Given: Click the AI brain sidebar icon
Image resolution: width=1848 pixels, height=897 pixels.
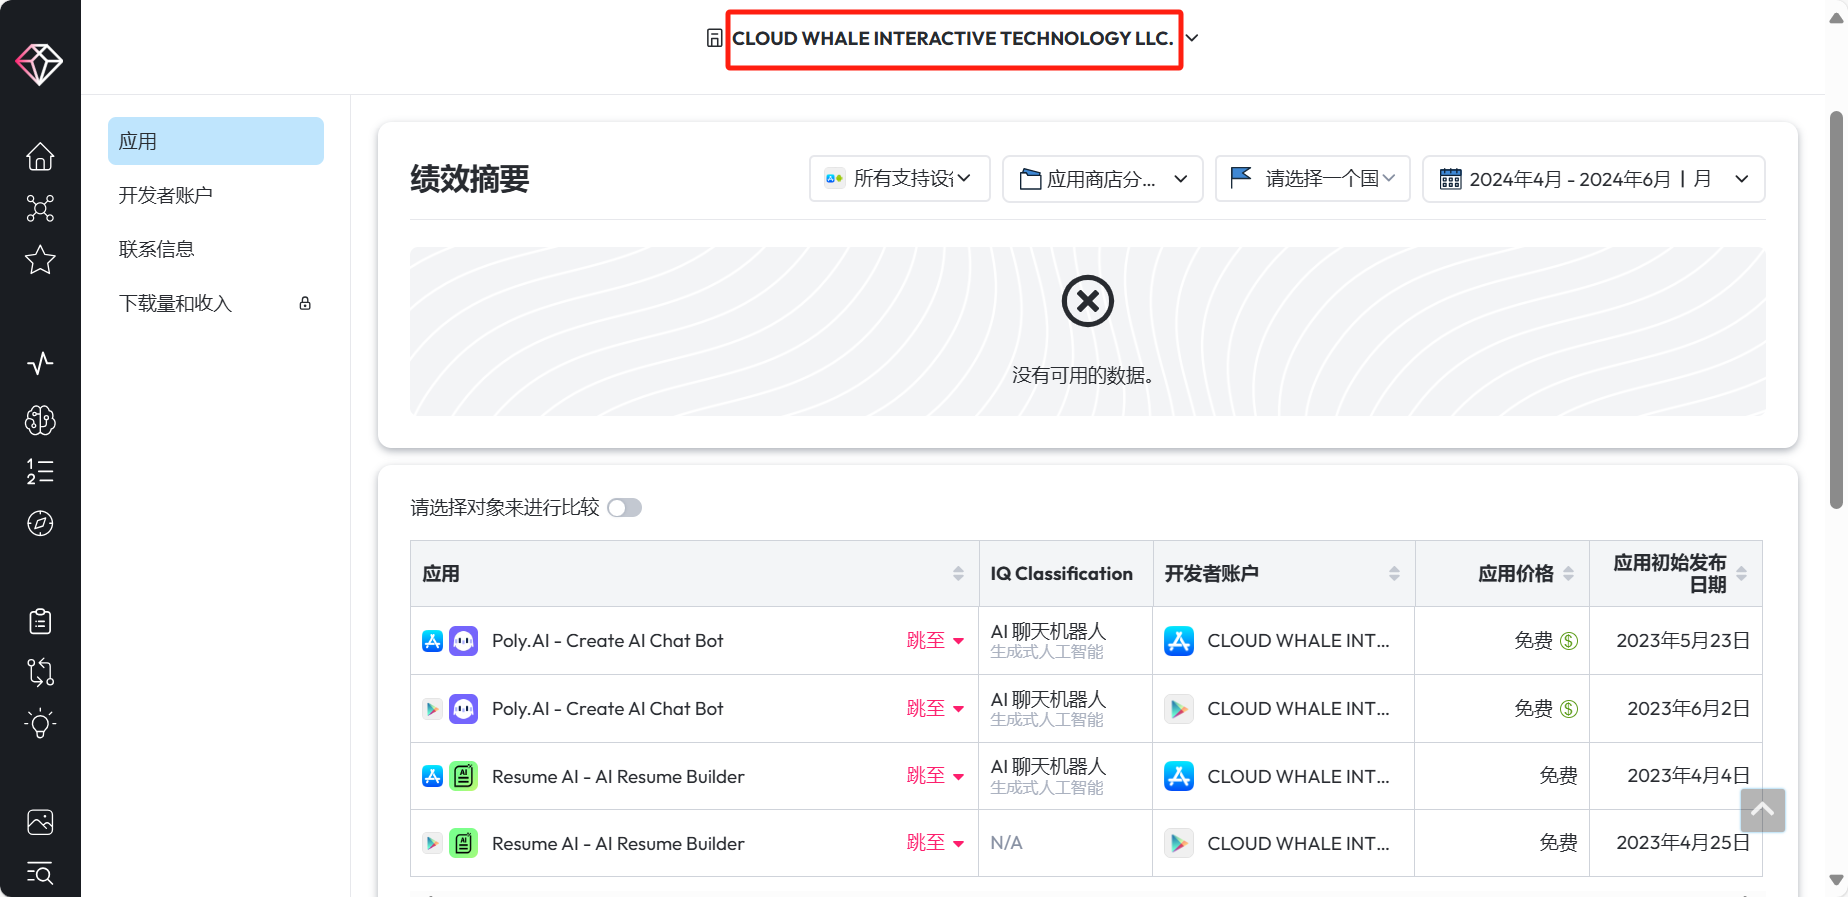Looking at the screenshot, I should 40,420.
